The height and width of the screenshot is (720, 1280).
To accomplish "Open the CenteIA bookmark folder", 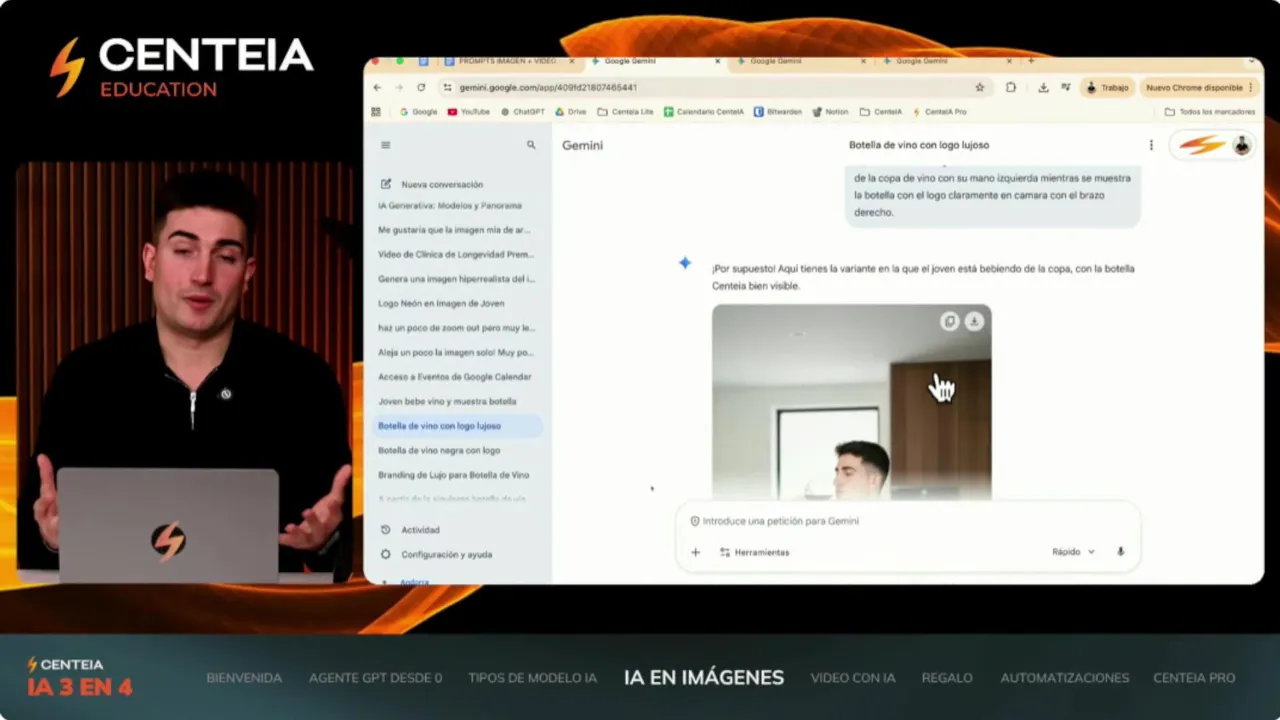I will [881, 112].
